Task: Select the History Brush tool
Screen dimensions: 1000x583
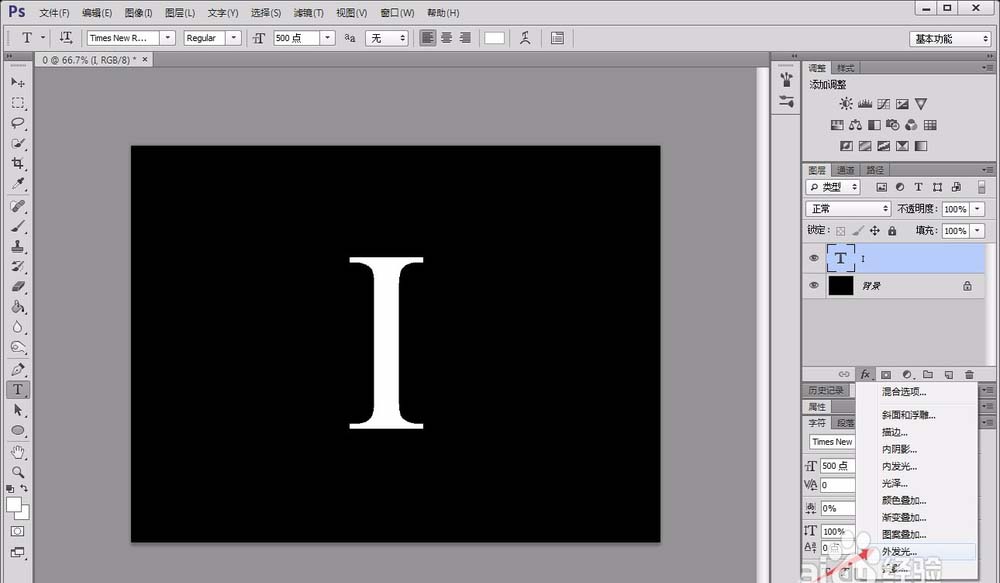Action: tap(18, 267)
